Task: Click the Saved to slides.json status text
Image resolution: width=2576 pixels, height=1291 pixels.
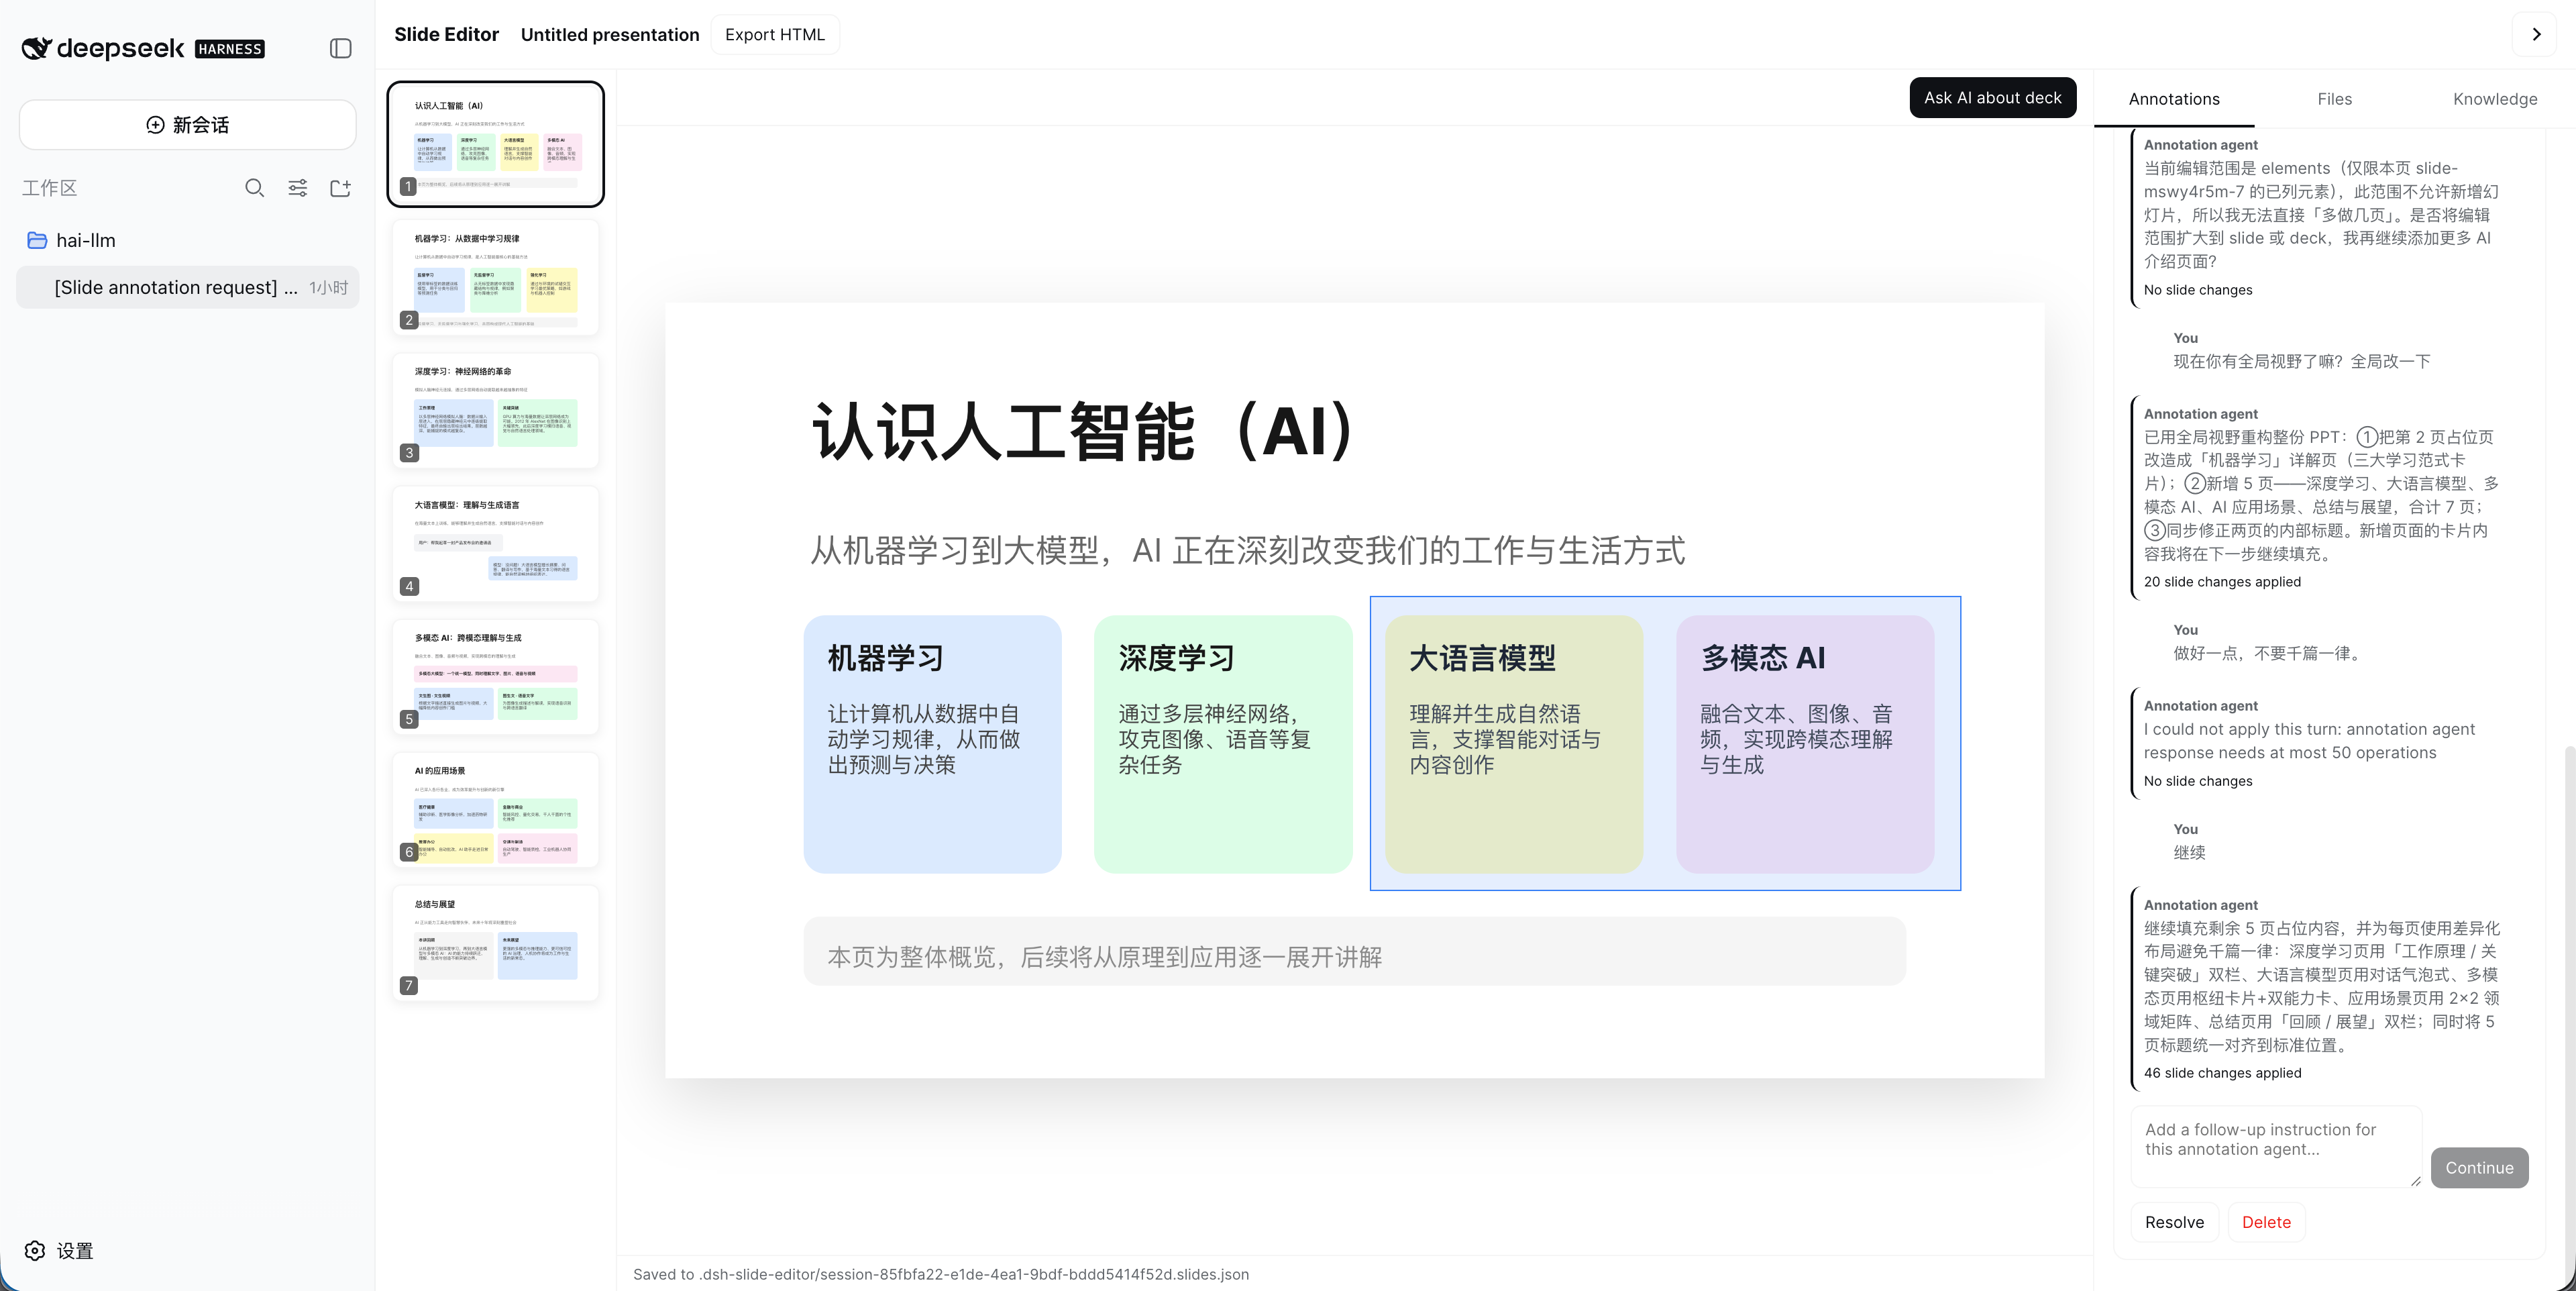Action: coord(940,1274)
